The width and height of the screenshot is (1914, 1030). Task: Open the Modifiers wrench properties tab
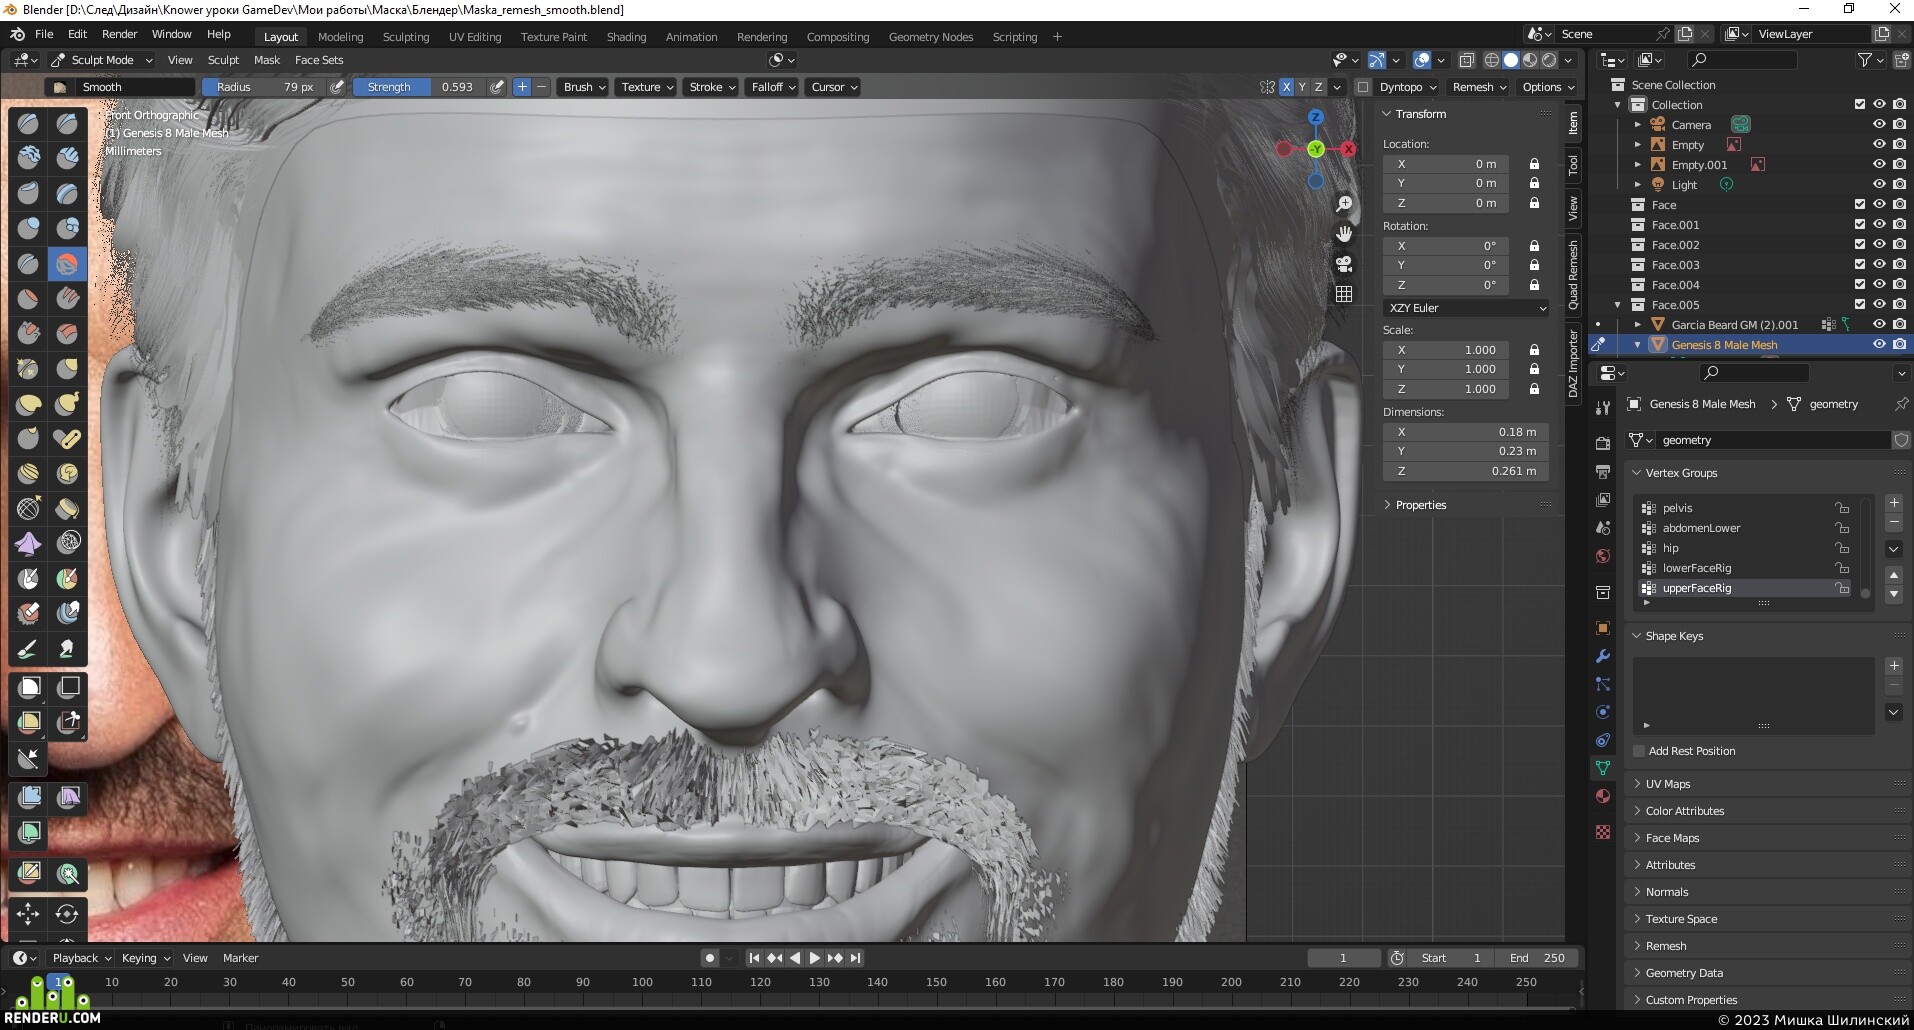point(1603,656)
